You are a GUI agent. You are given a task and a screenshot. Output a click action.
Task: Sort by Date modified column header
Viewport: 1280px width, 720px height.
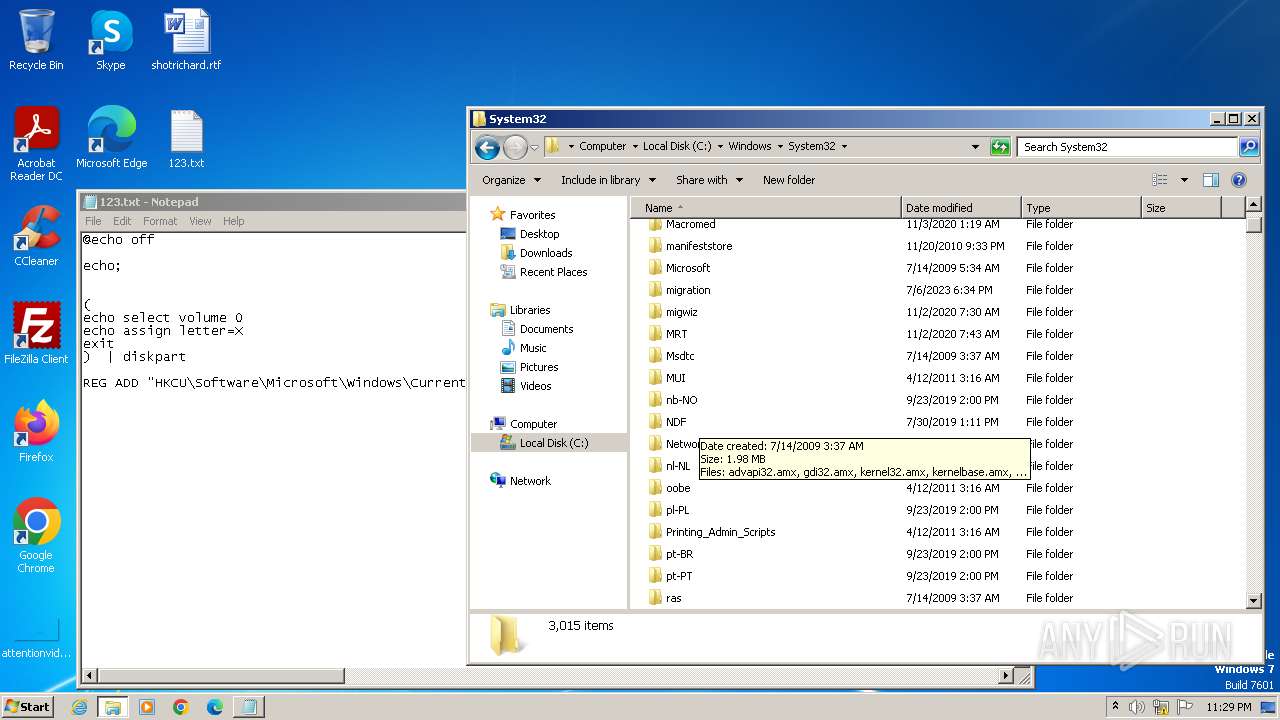tap(961, 208)
